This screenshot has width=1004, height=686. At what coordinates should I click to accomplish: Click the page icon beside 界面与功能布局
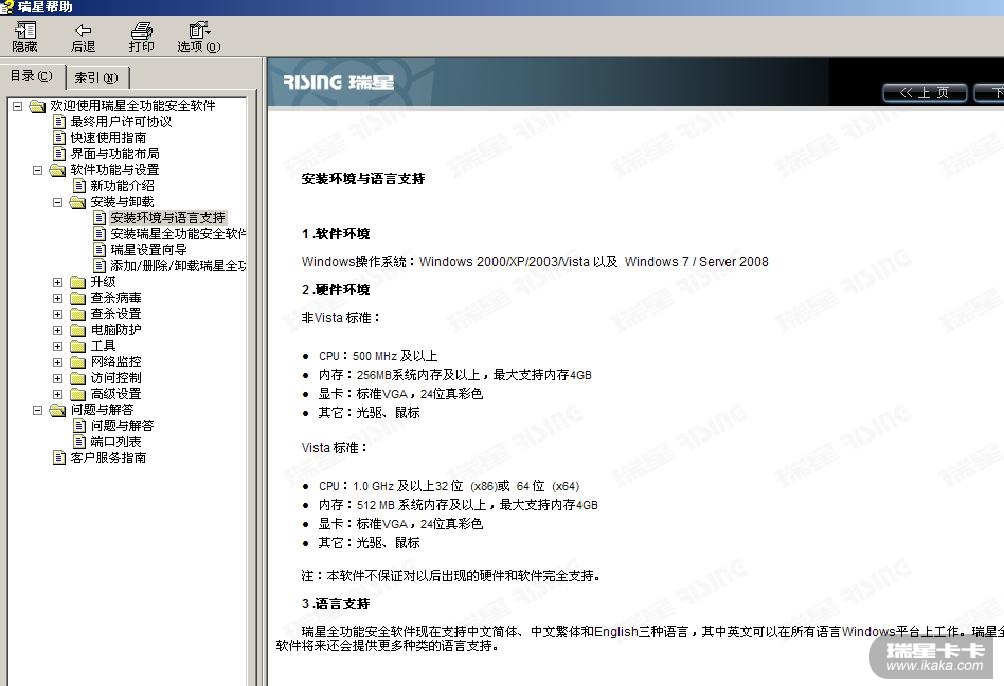60,154
